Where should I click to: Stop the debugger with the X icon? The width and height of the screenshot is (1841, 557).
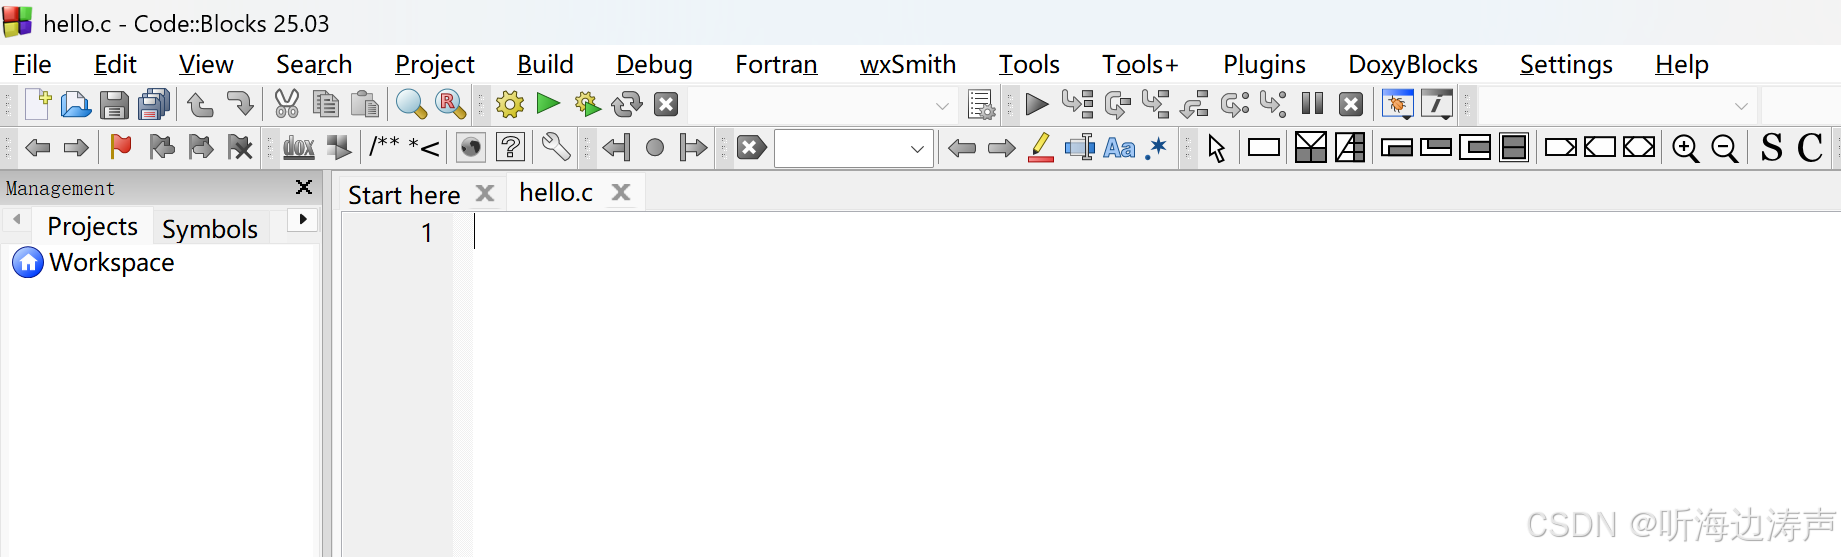click(x=1351, y=104)
